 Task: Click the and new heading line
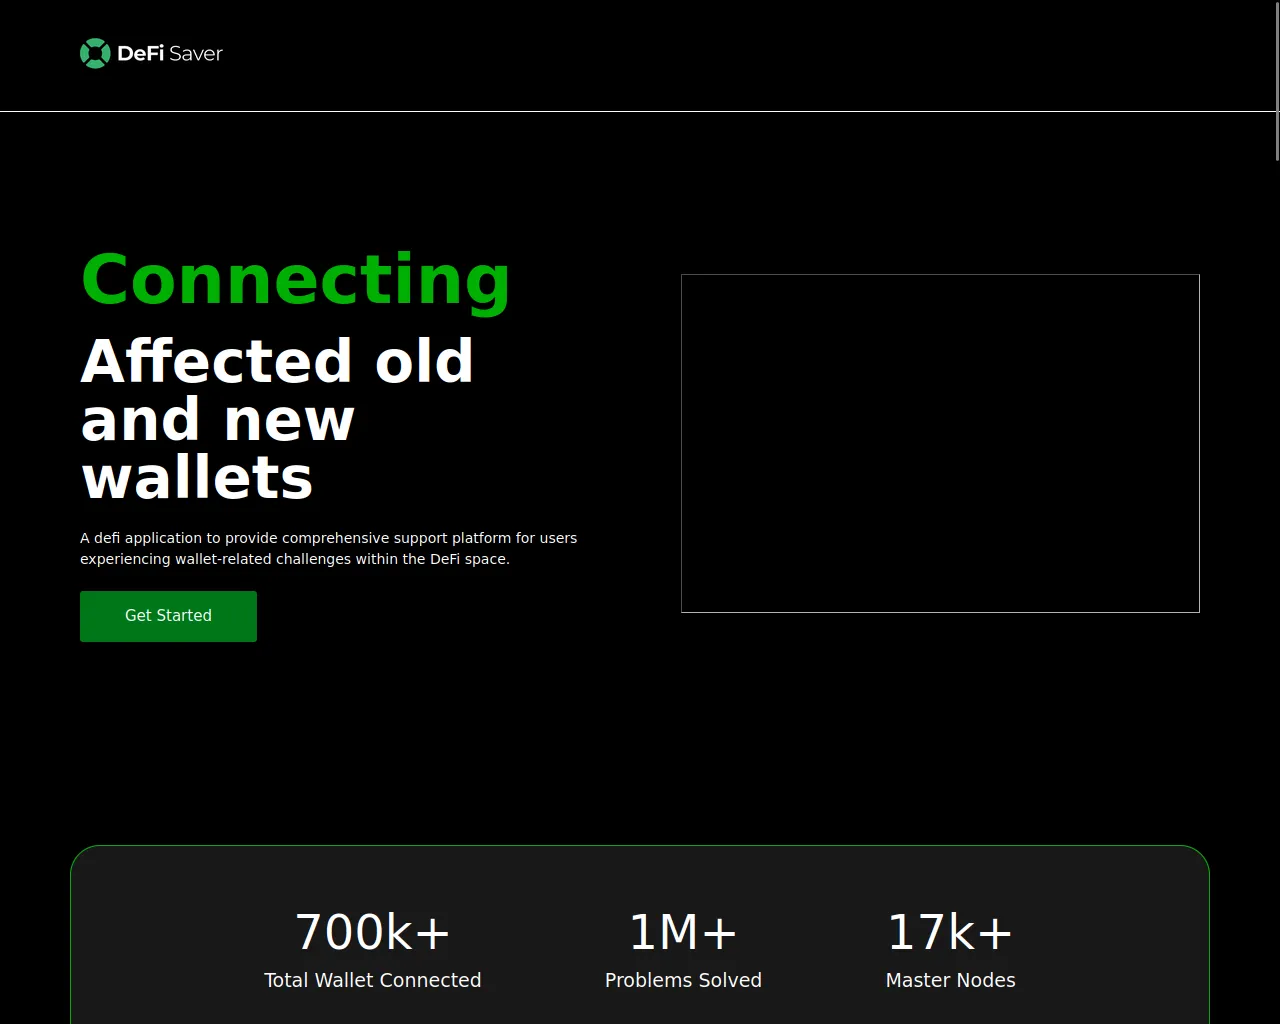(x=218, y=420)
